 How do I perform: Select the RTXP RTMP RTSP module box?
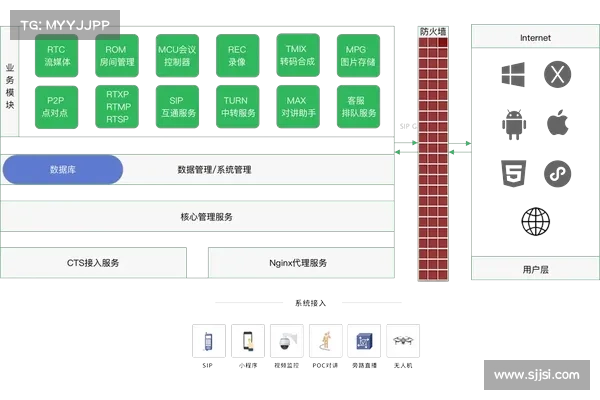[117, 106]
